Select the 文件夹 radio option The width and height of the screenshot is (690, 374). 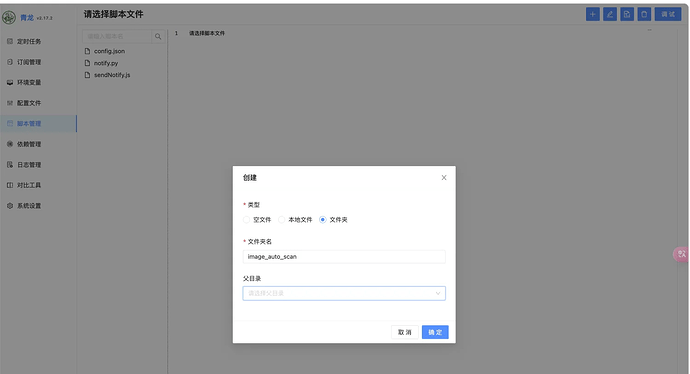pos(323,220)
